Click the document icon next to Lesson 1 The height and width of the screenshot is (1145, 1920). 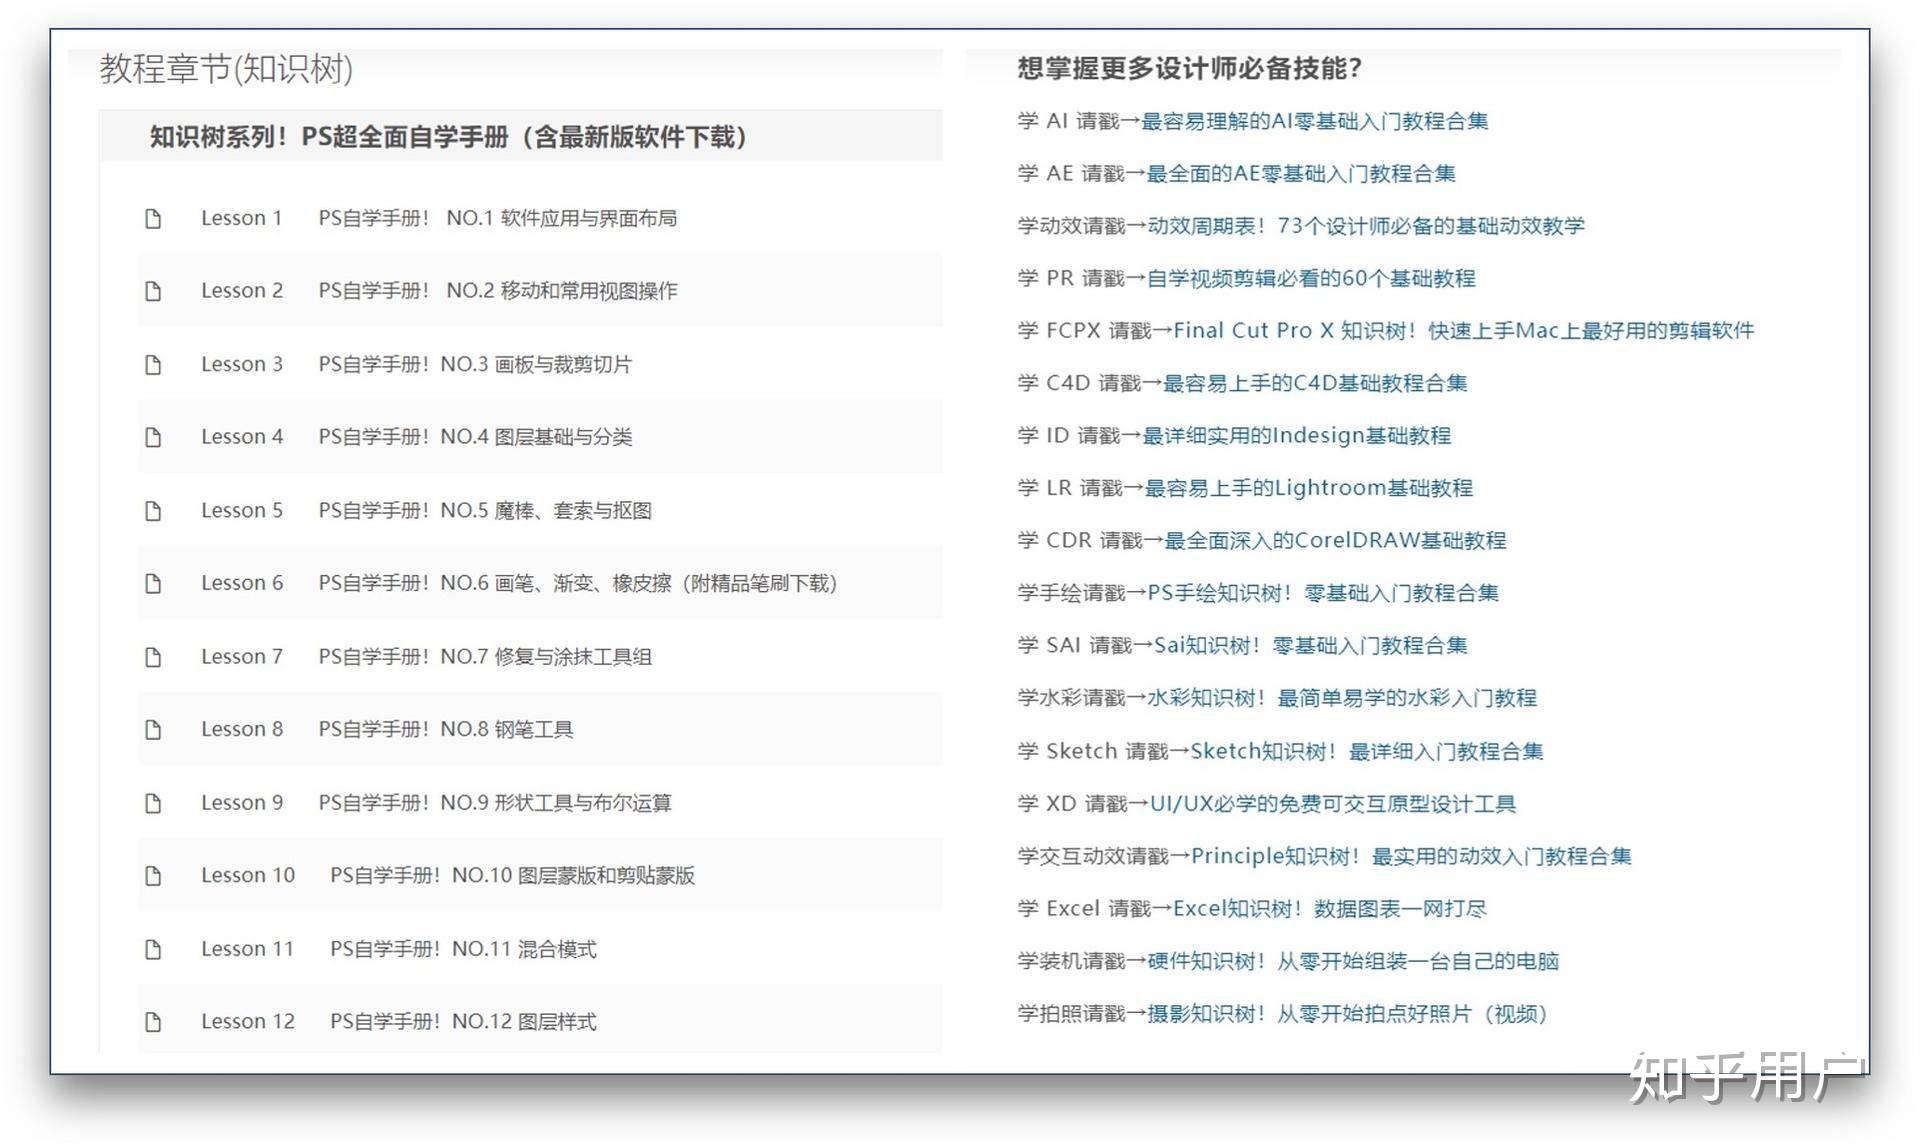pyautogui.click(x=153, y=218)
